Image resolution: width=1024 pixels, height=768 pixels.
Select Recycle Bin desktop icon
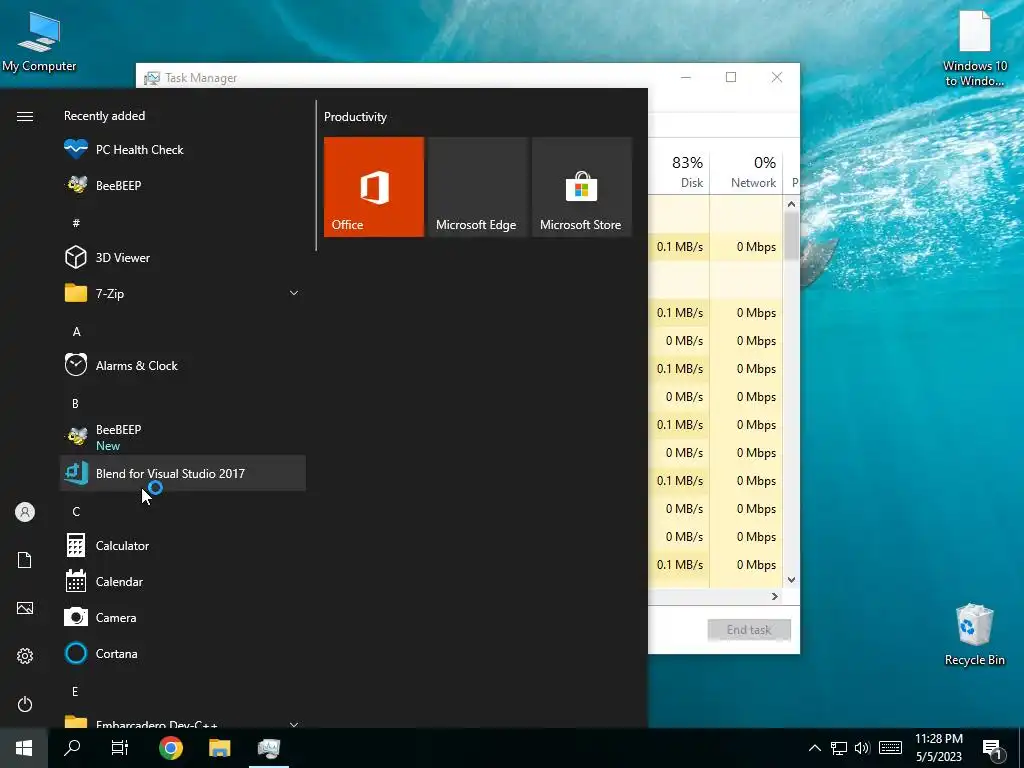[974, 635]
